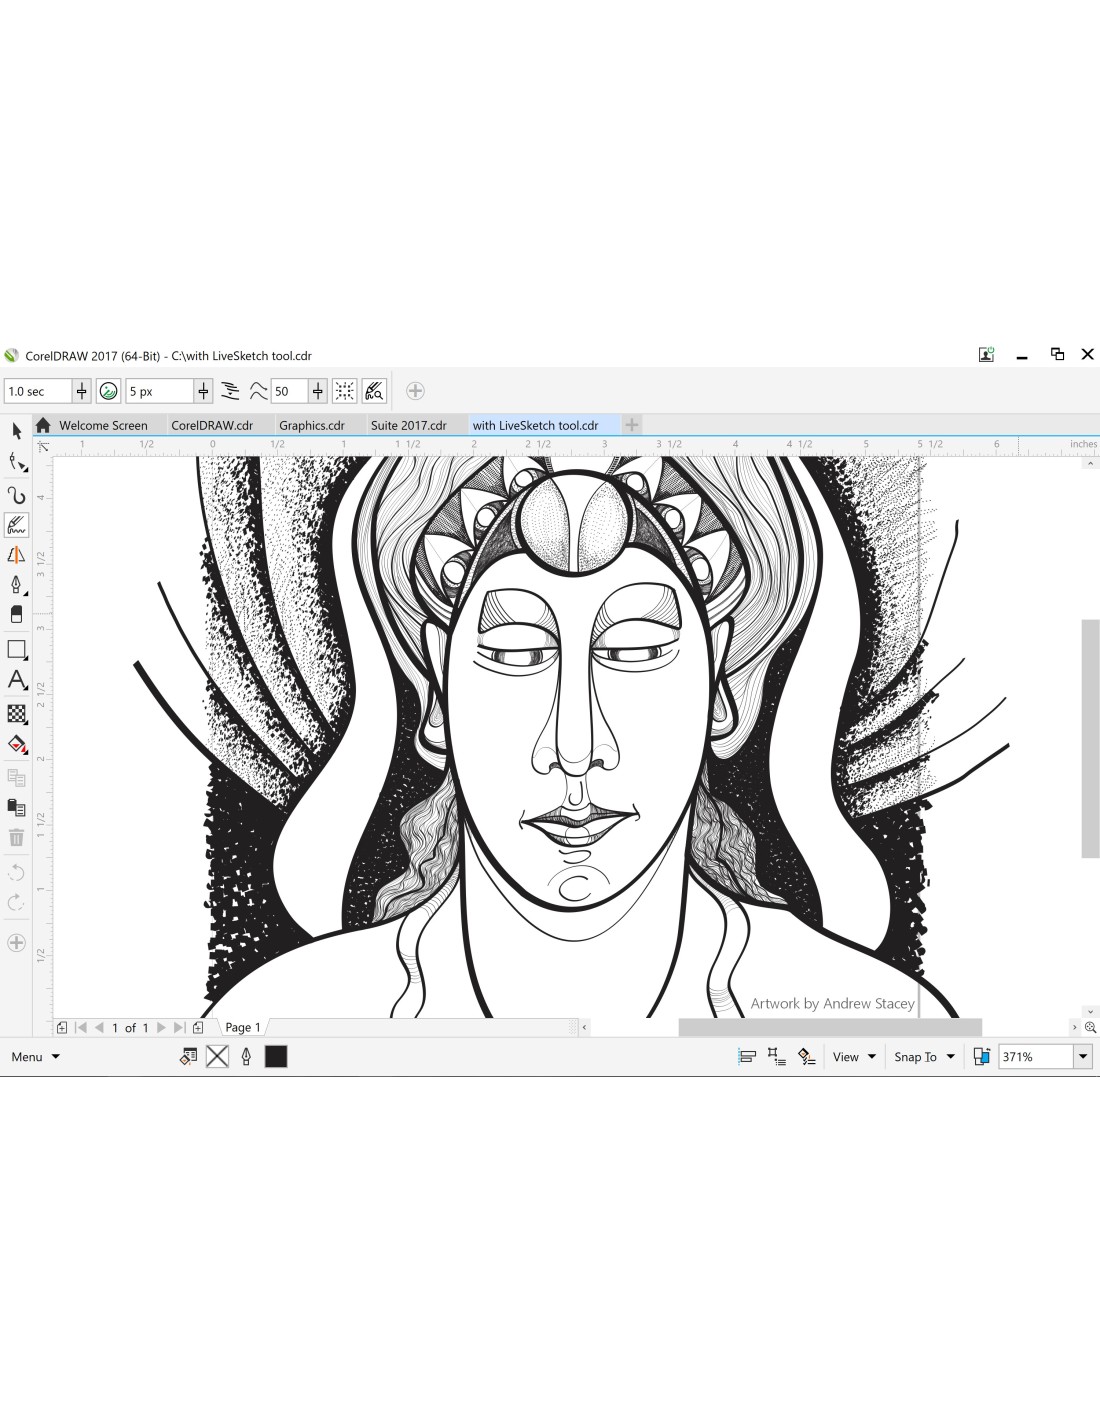Select the LiveSketch tool
1100x1422 pixels.
pos(16,525)
